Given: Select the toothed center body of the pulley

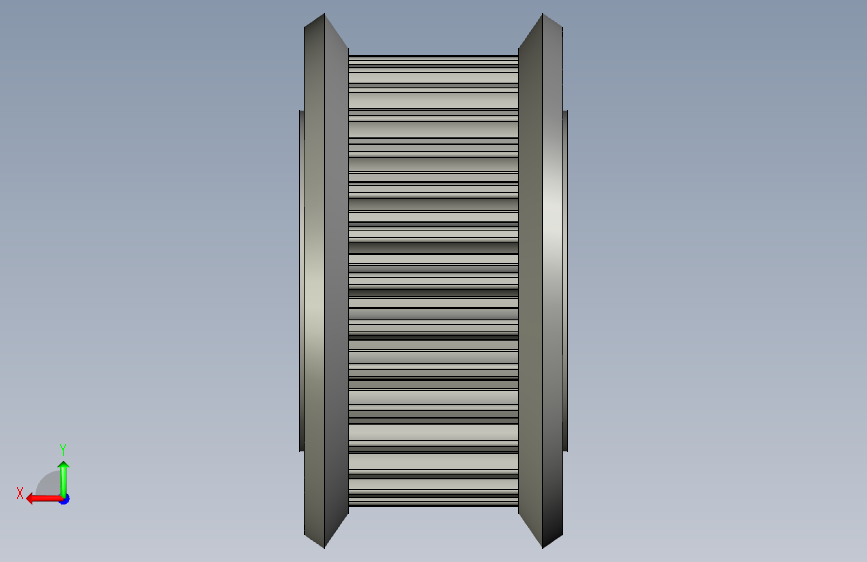Looking at the screenshot, I should (x=434, y=280).
